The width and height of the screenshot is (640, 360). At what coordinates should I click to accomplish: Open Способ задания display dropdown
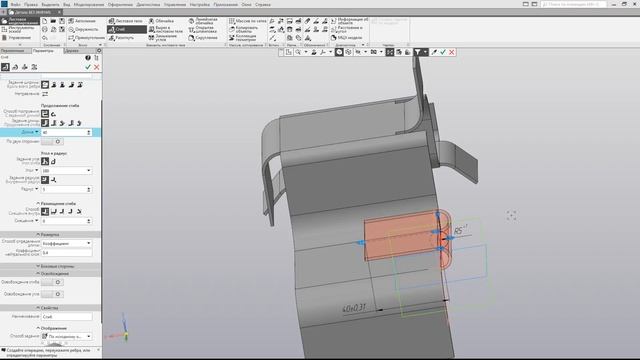pyautogui.click(x=66, y=336)
